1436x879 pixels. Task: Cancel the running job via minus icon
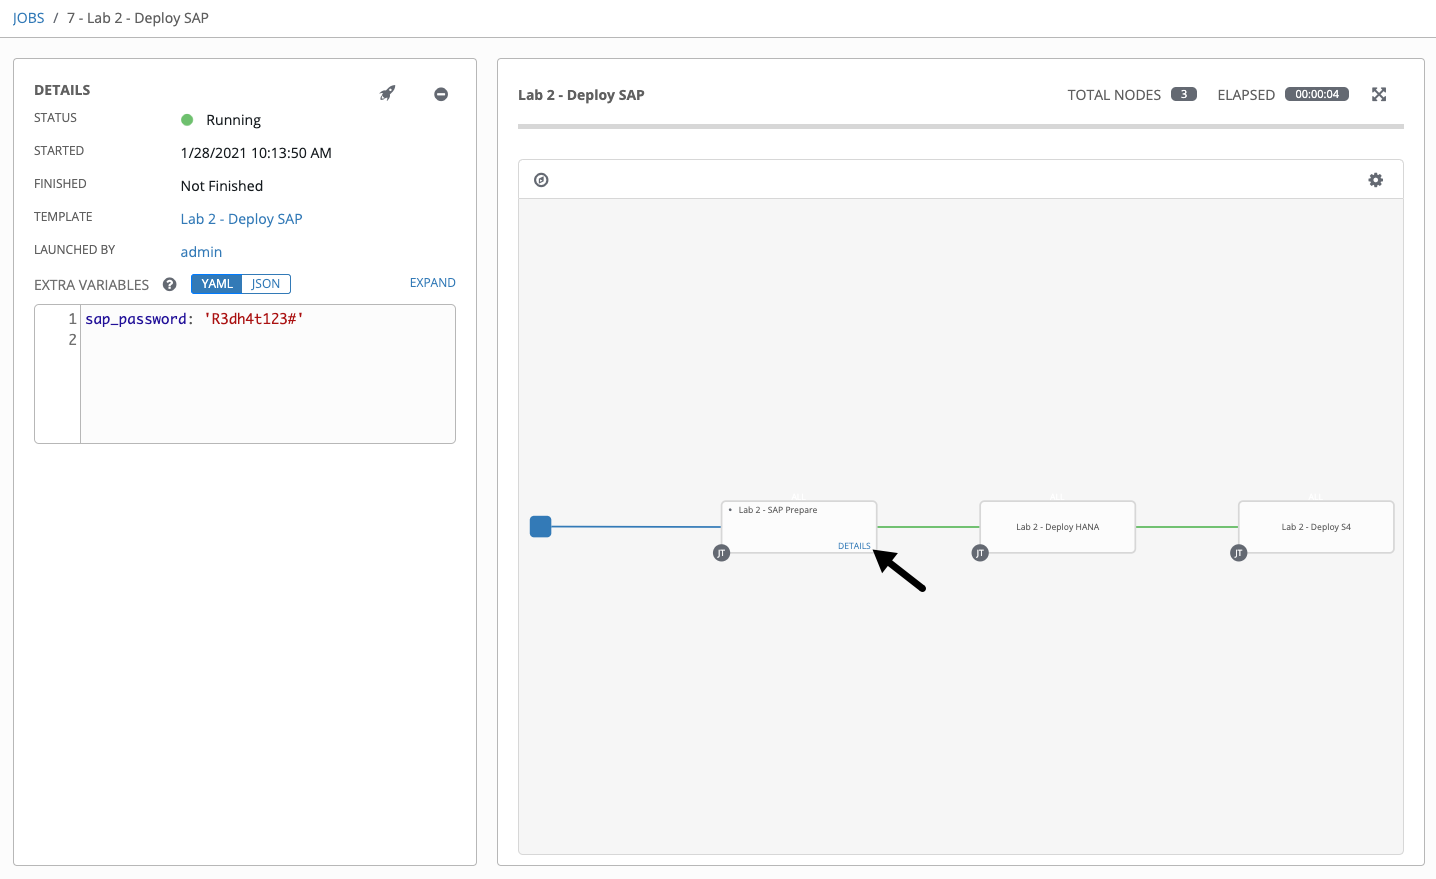pyautogui.click(x=441, y=94)
